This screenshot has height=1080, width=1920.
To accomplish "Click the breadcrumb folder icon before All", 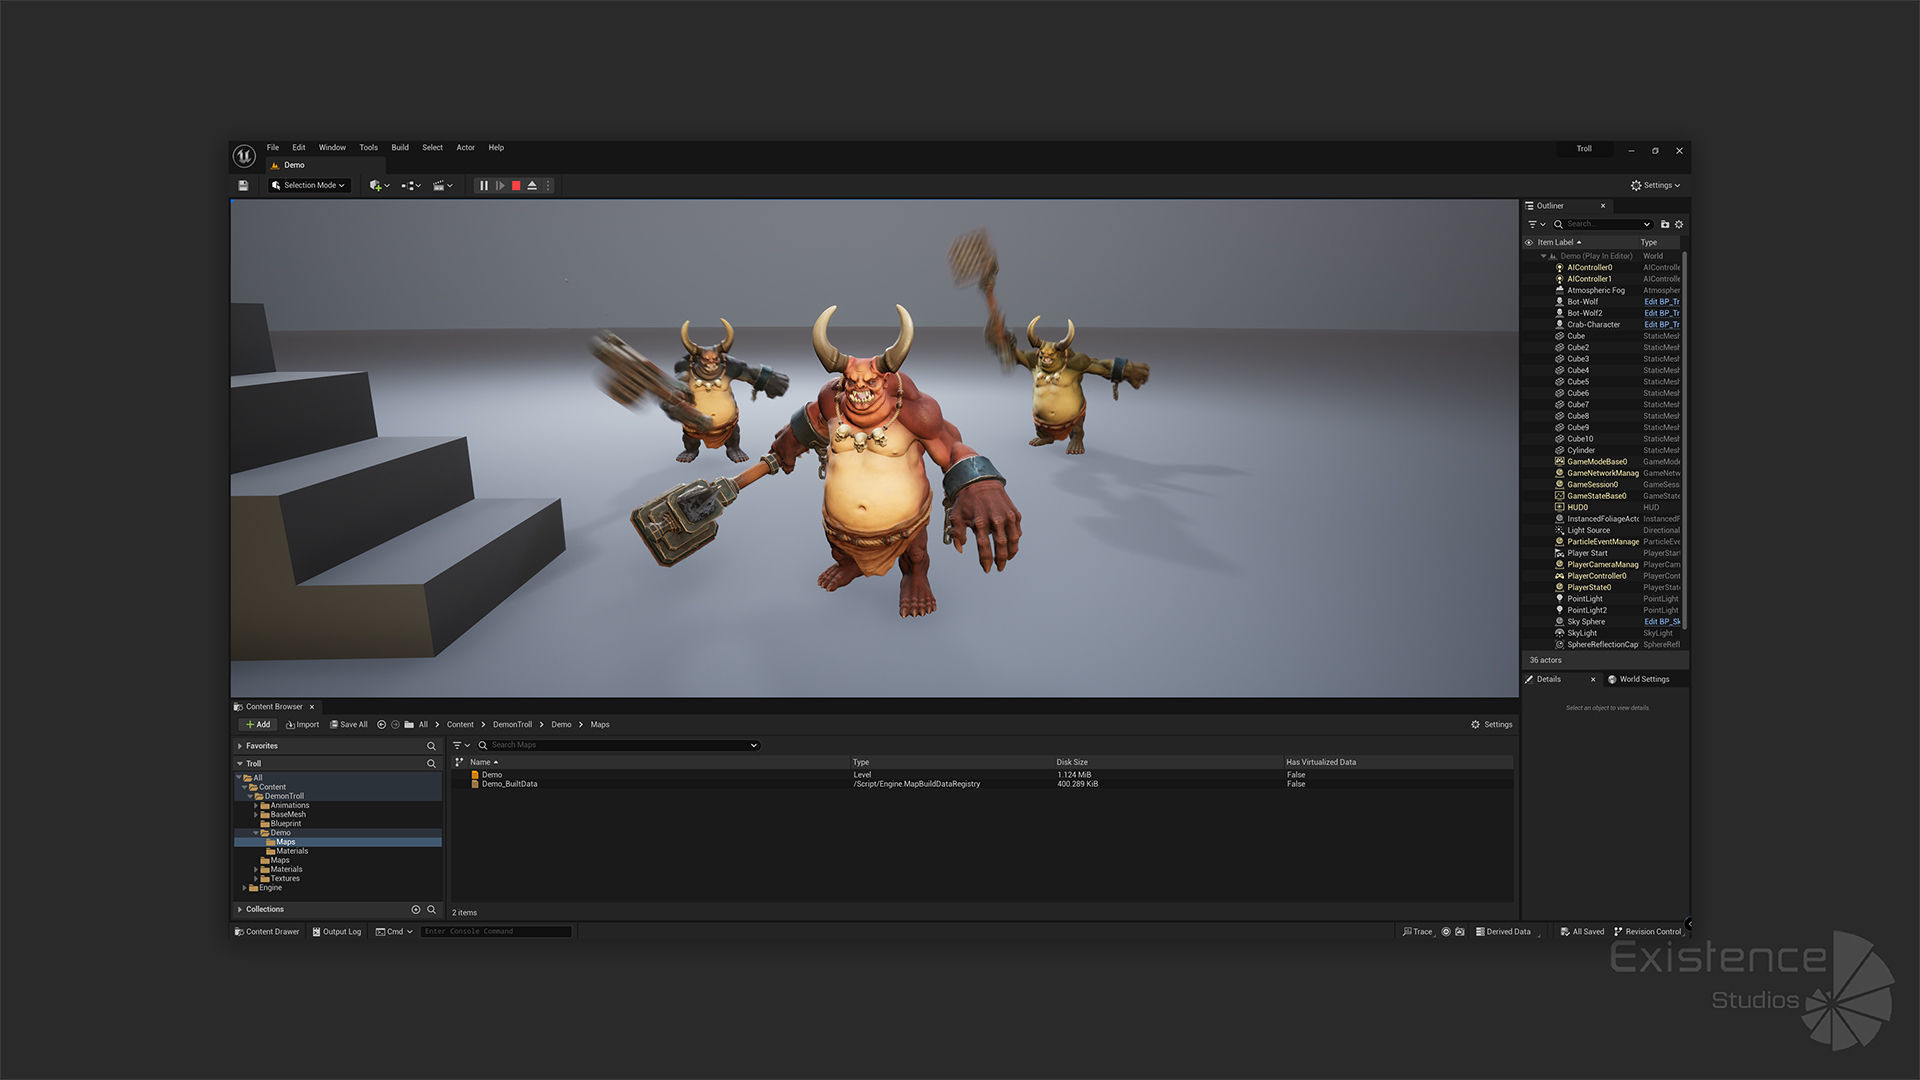I will coord(409,725).
